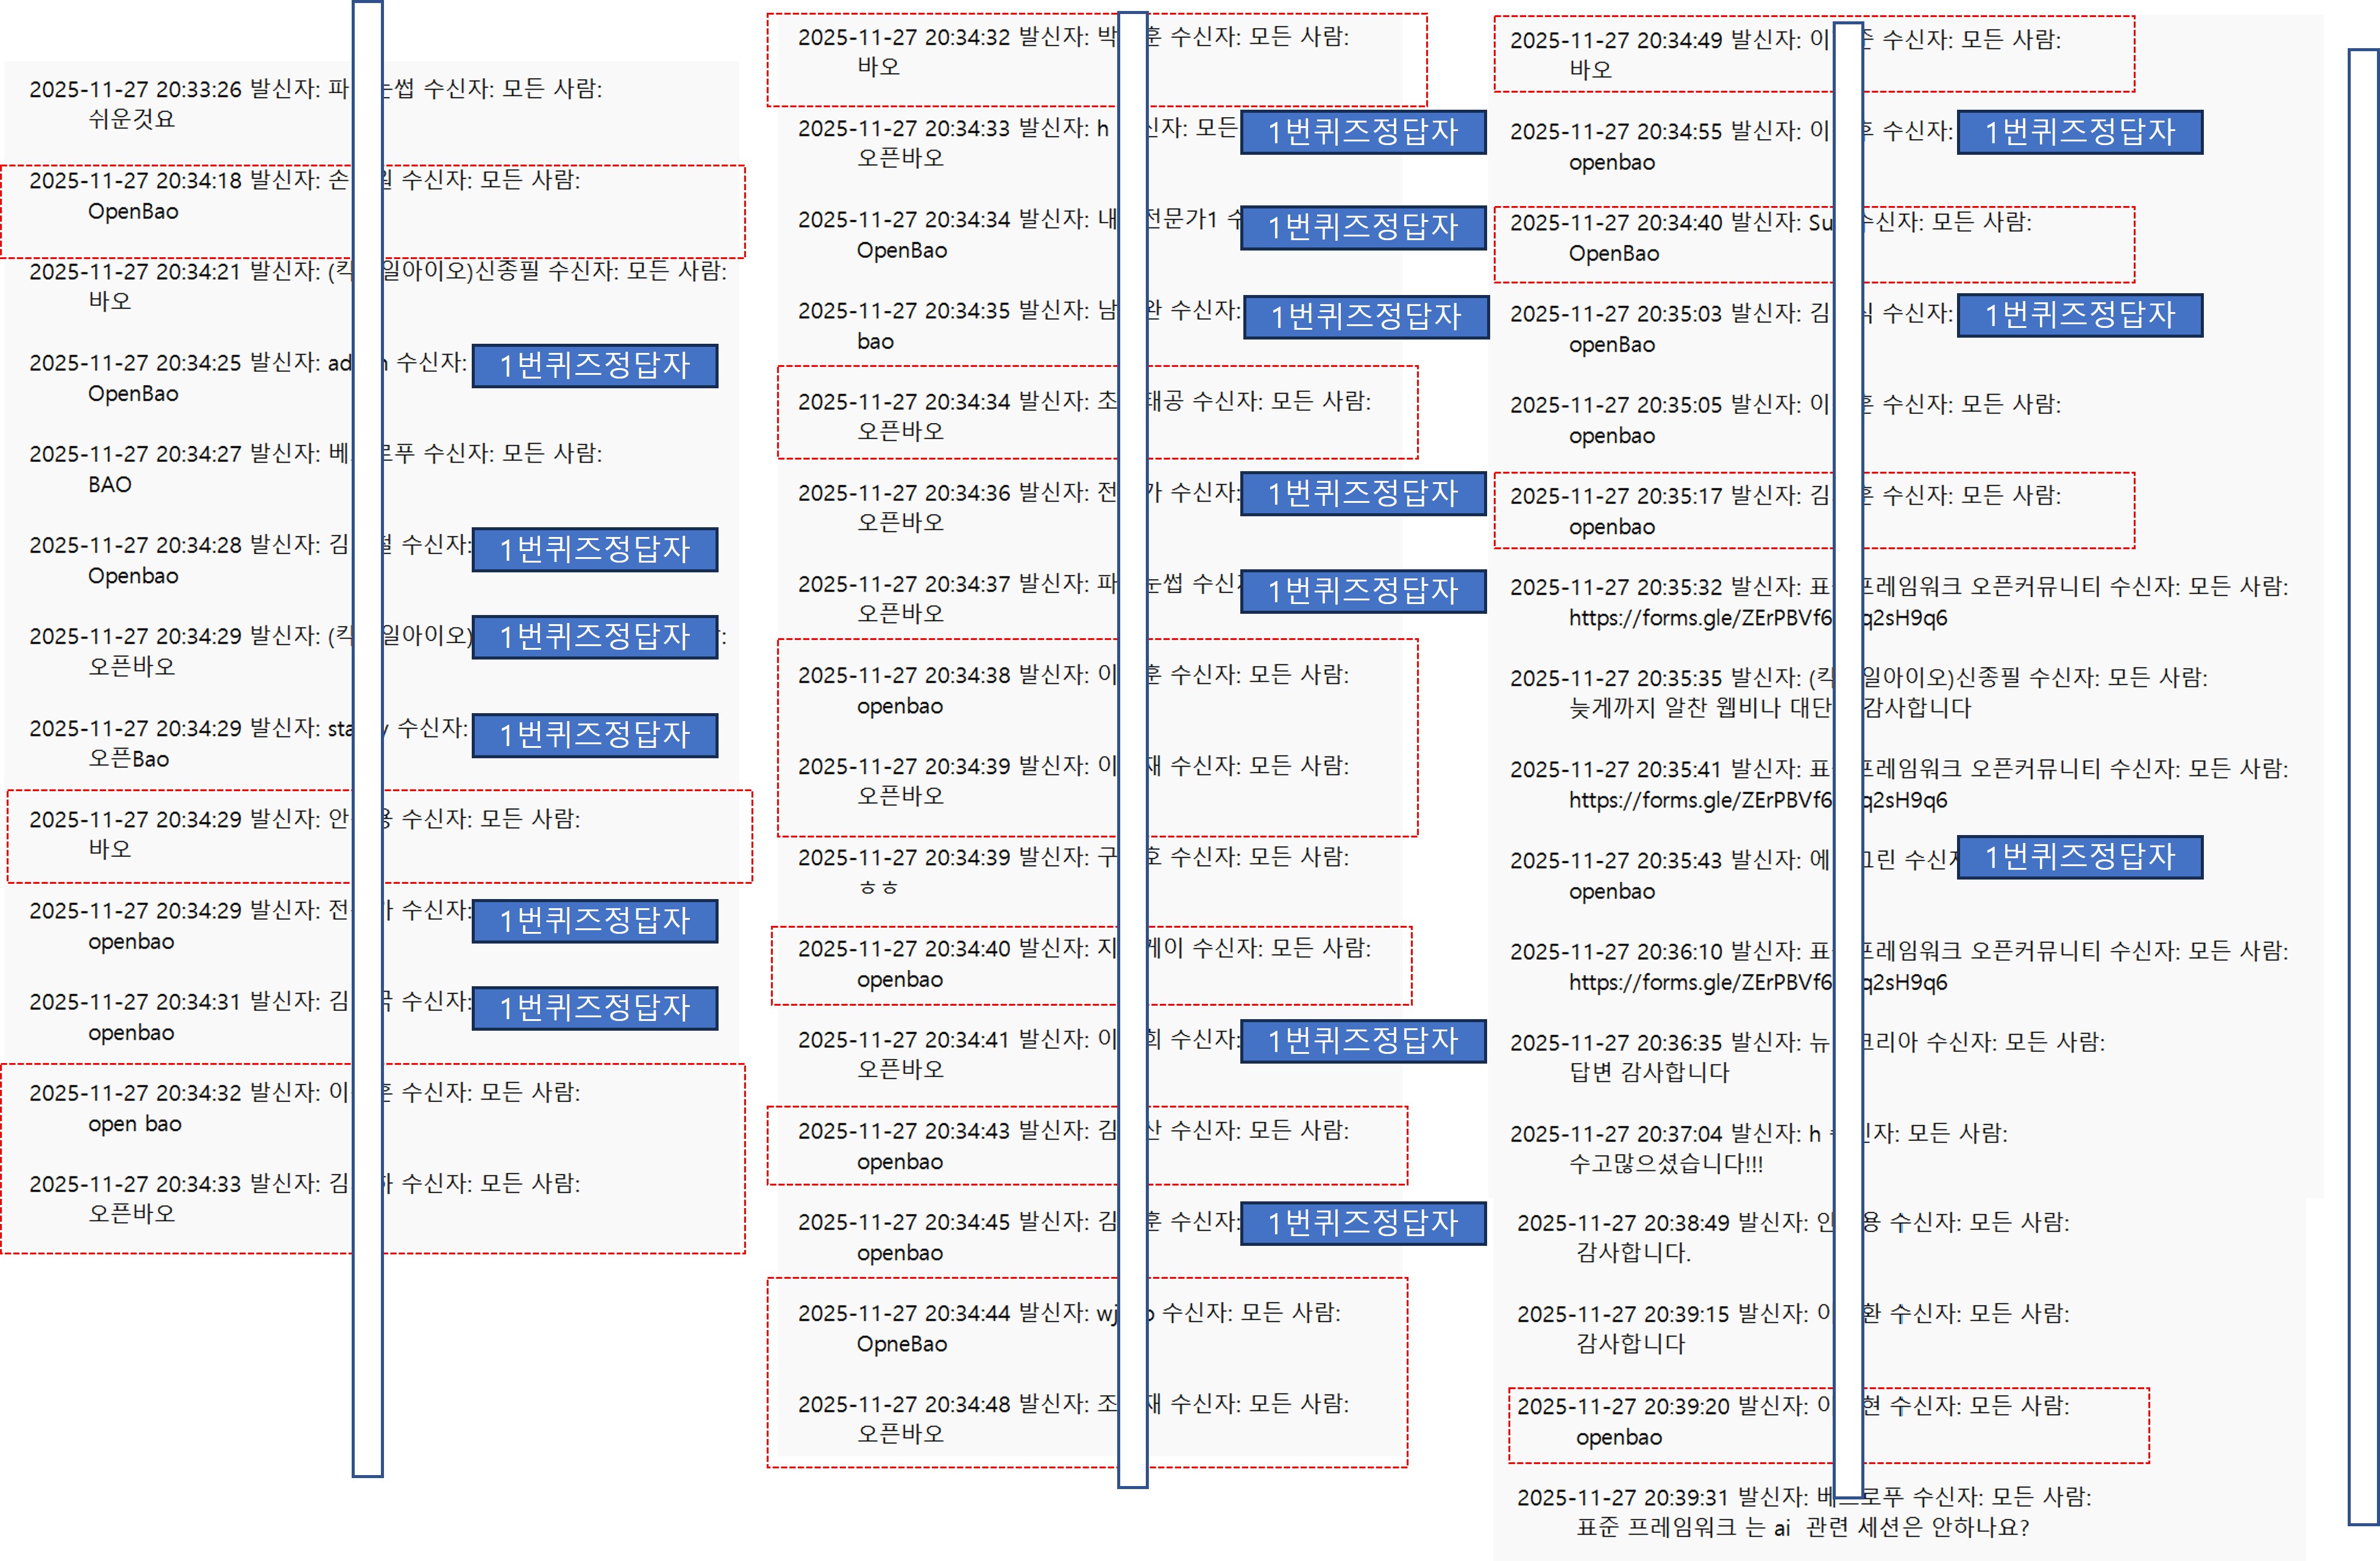Select the '수고많으셨습니다!!!' message

[x=1665, y=1163]
